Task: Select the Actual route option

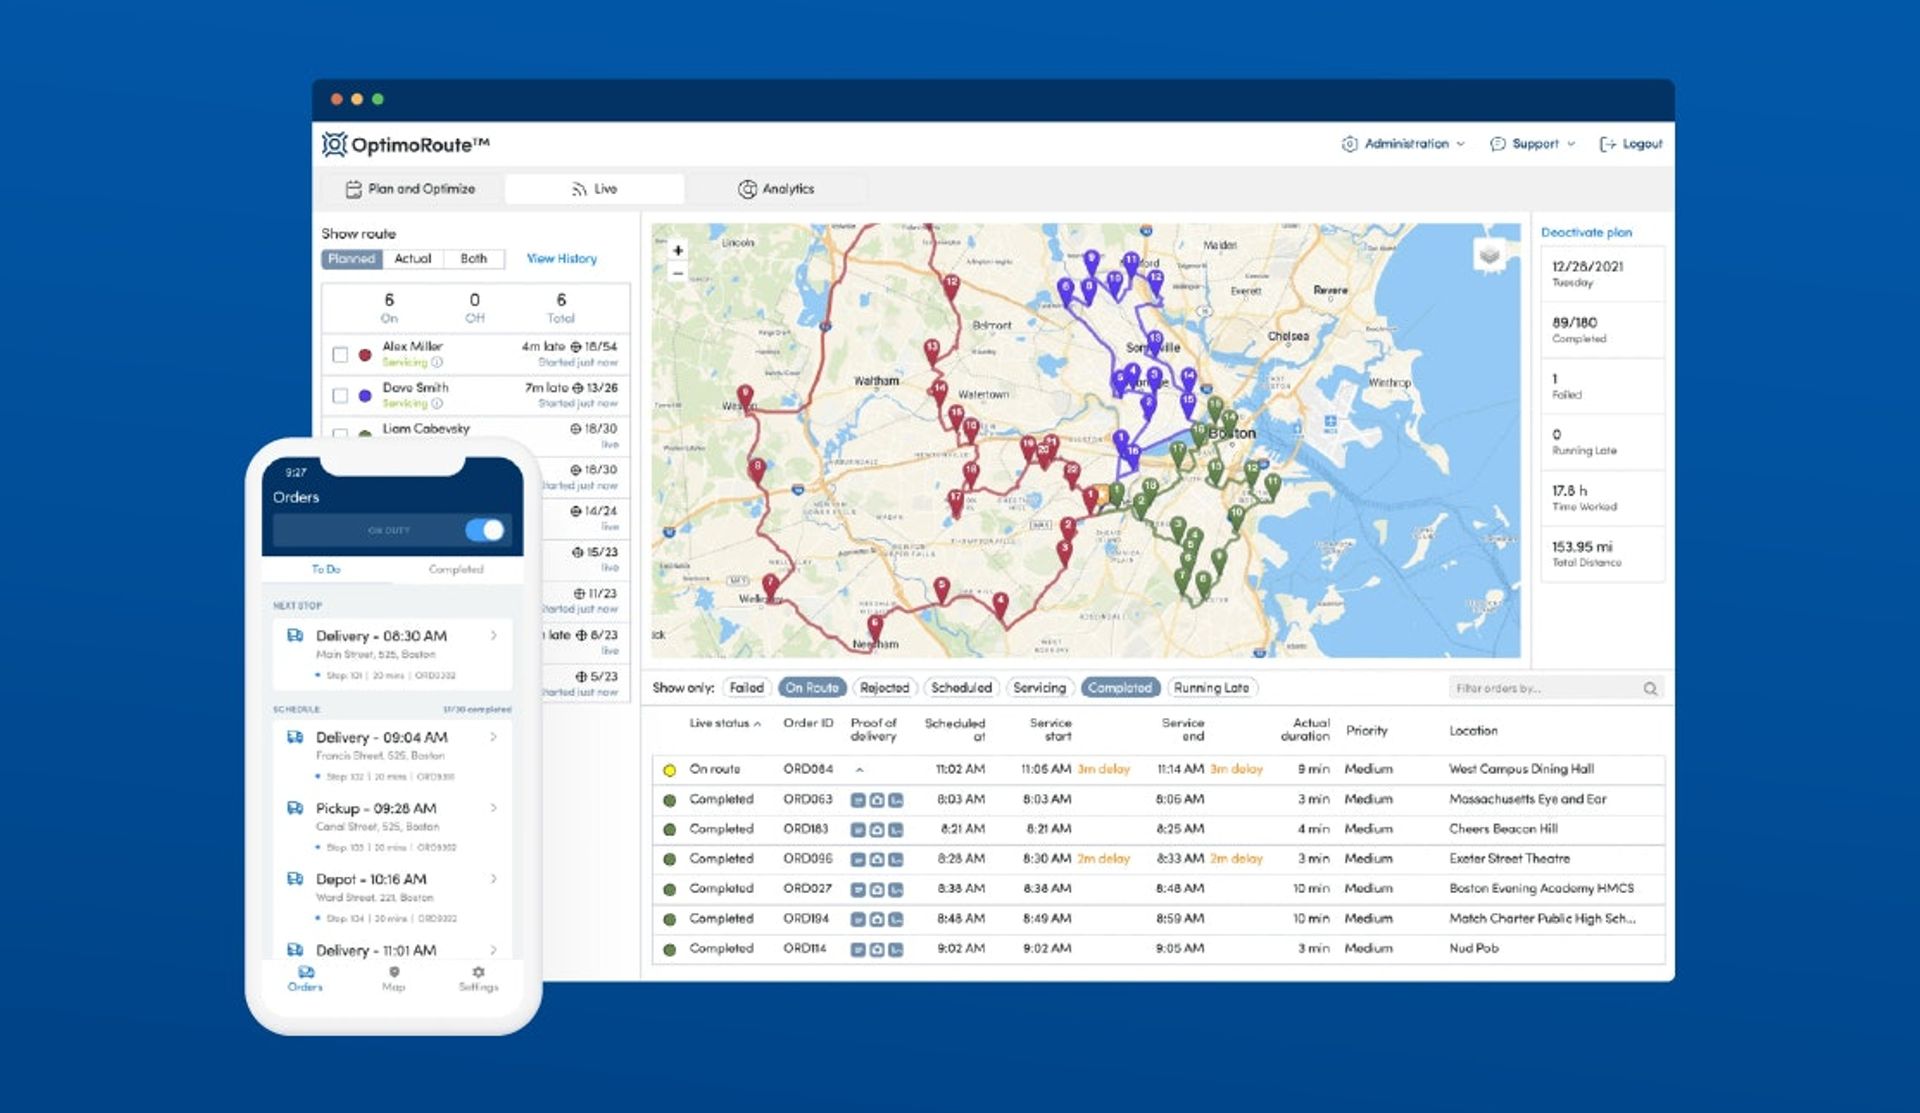Action: point(413,259)
